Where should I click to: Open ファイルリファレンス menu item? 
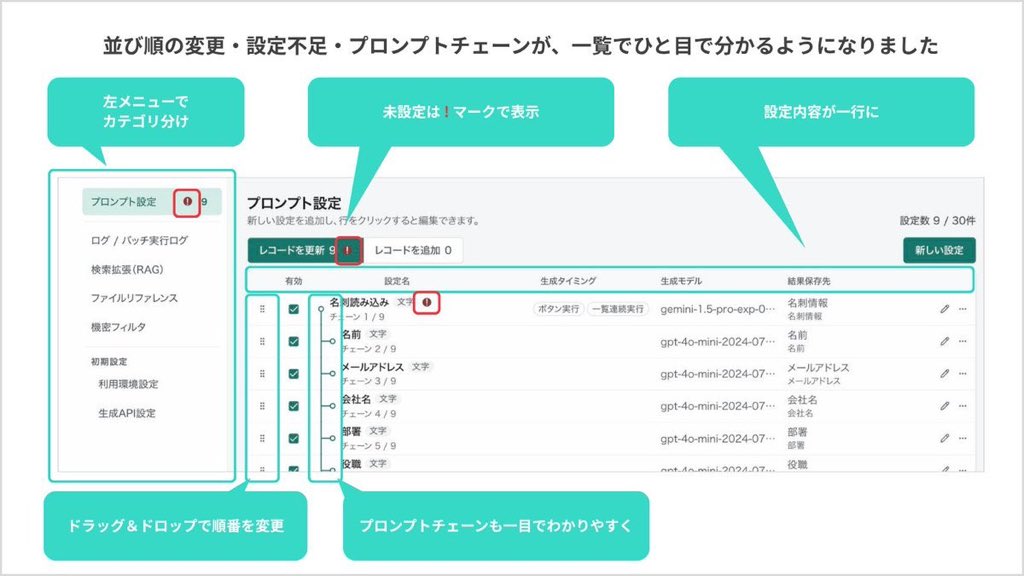click(x=134, y=298)
